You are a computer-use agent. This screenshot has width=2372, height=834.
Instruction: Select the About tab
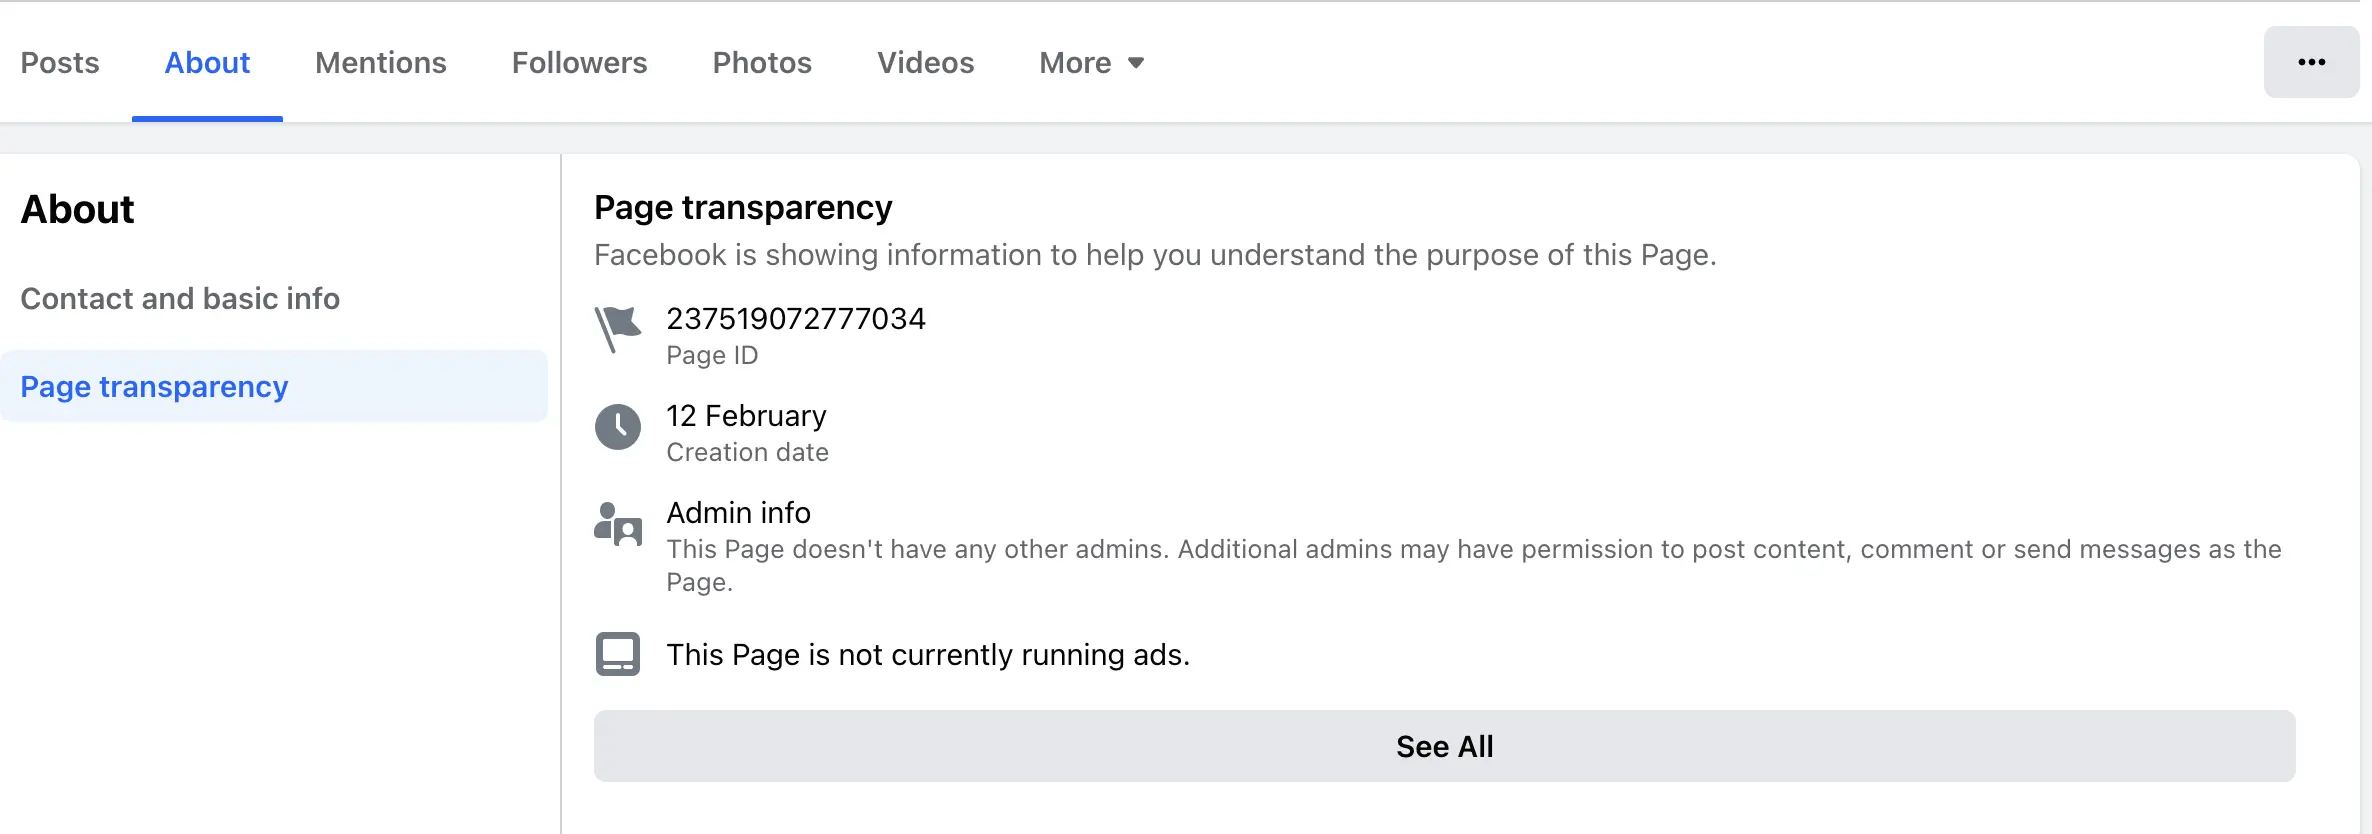[207, 62]
